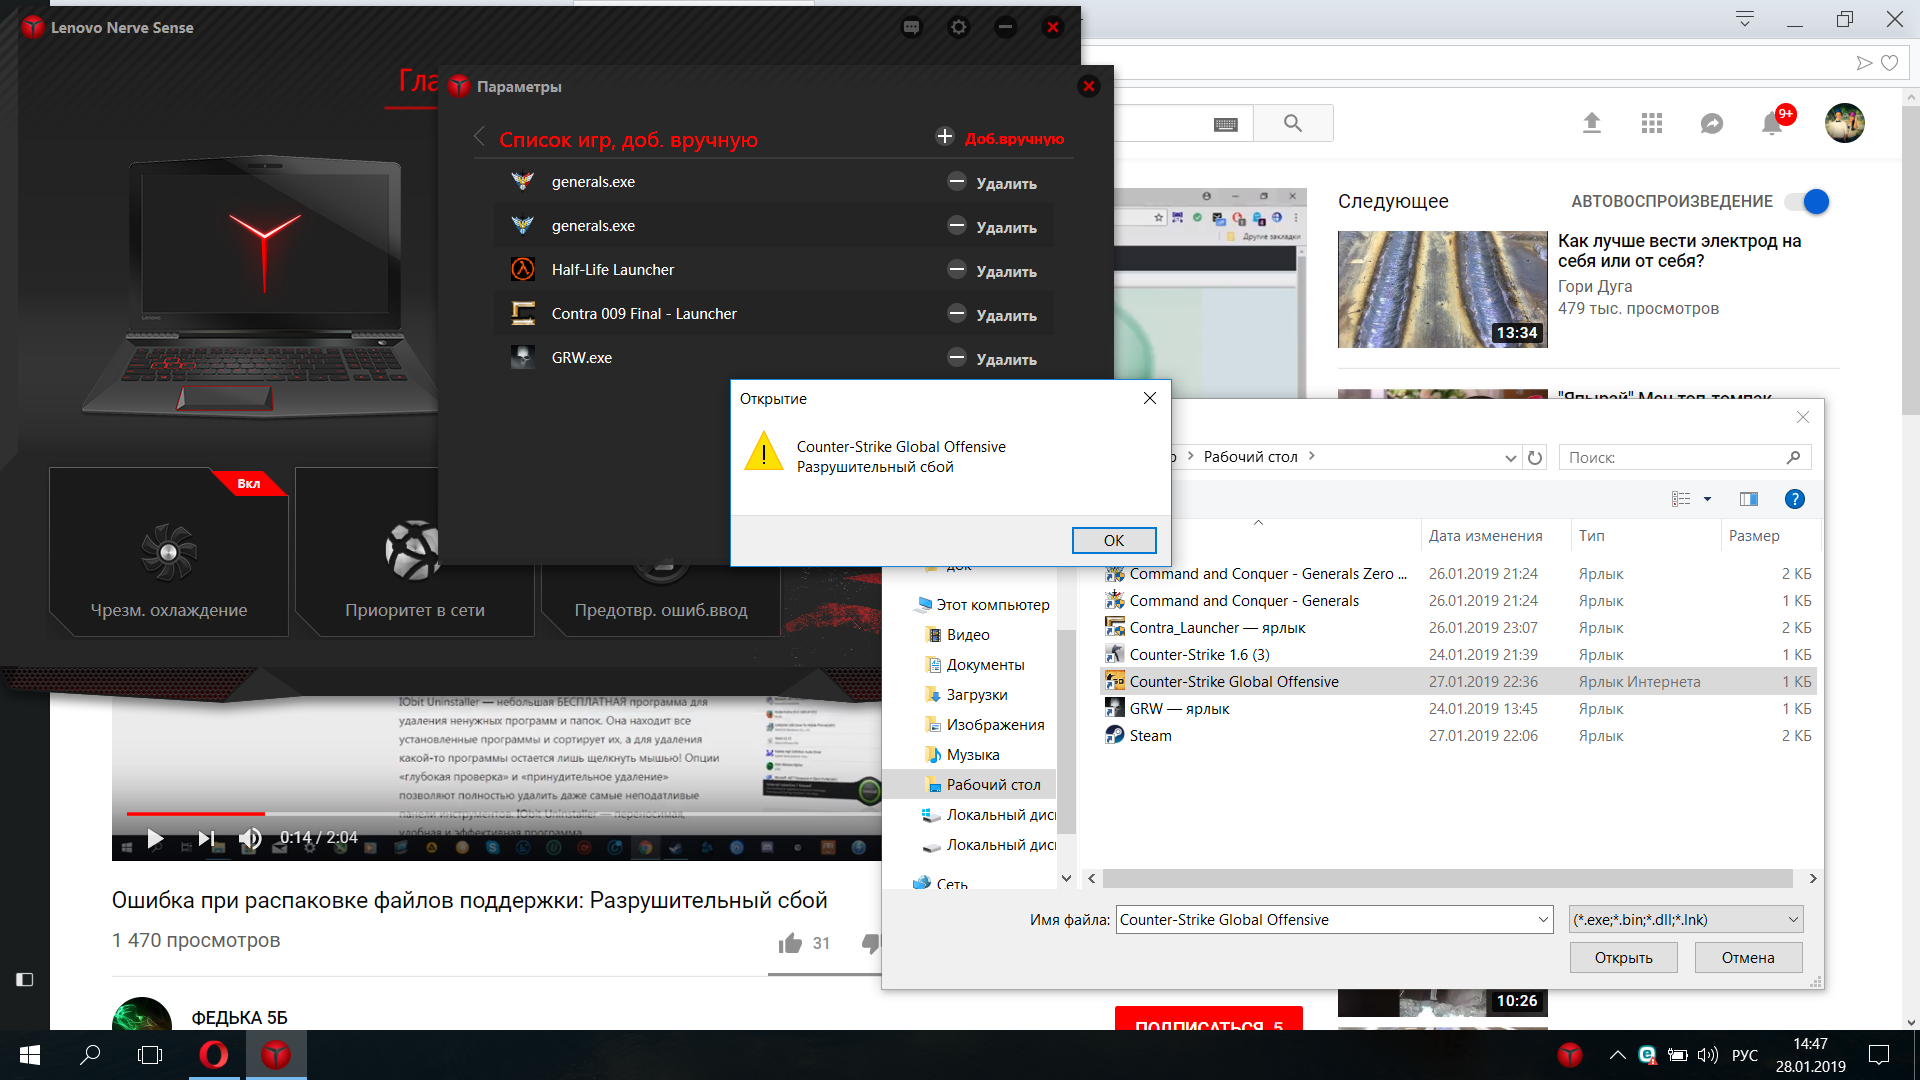
Task: Close the Открытие error dialog
Action: pyautogui.click(x=1150, y=398)
